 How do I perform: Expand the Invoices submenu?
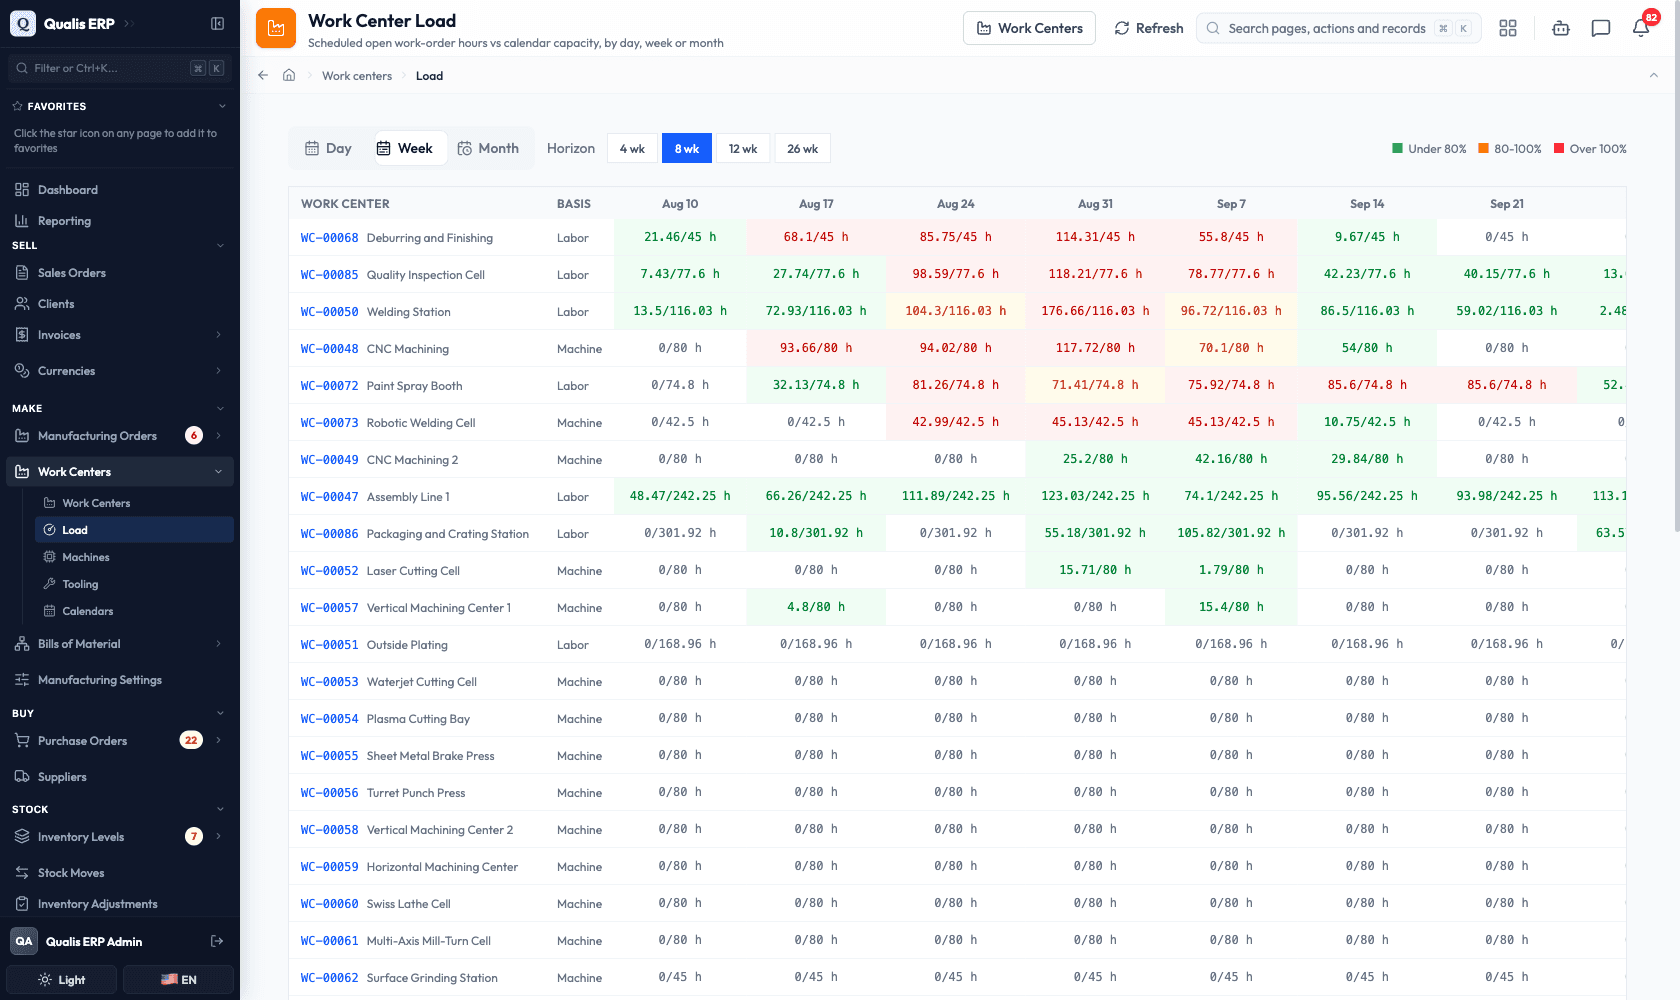[219, 335]
